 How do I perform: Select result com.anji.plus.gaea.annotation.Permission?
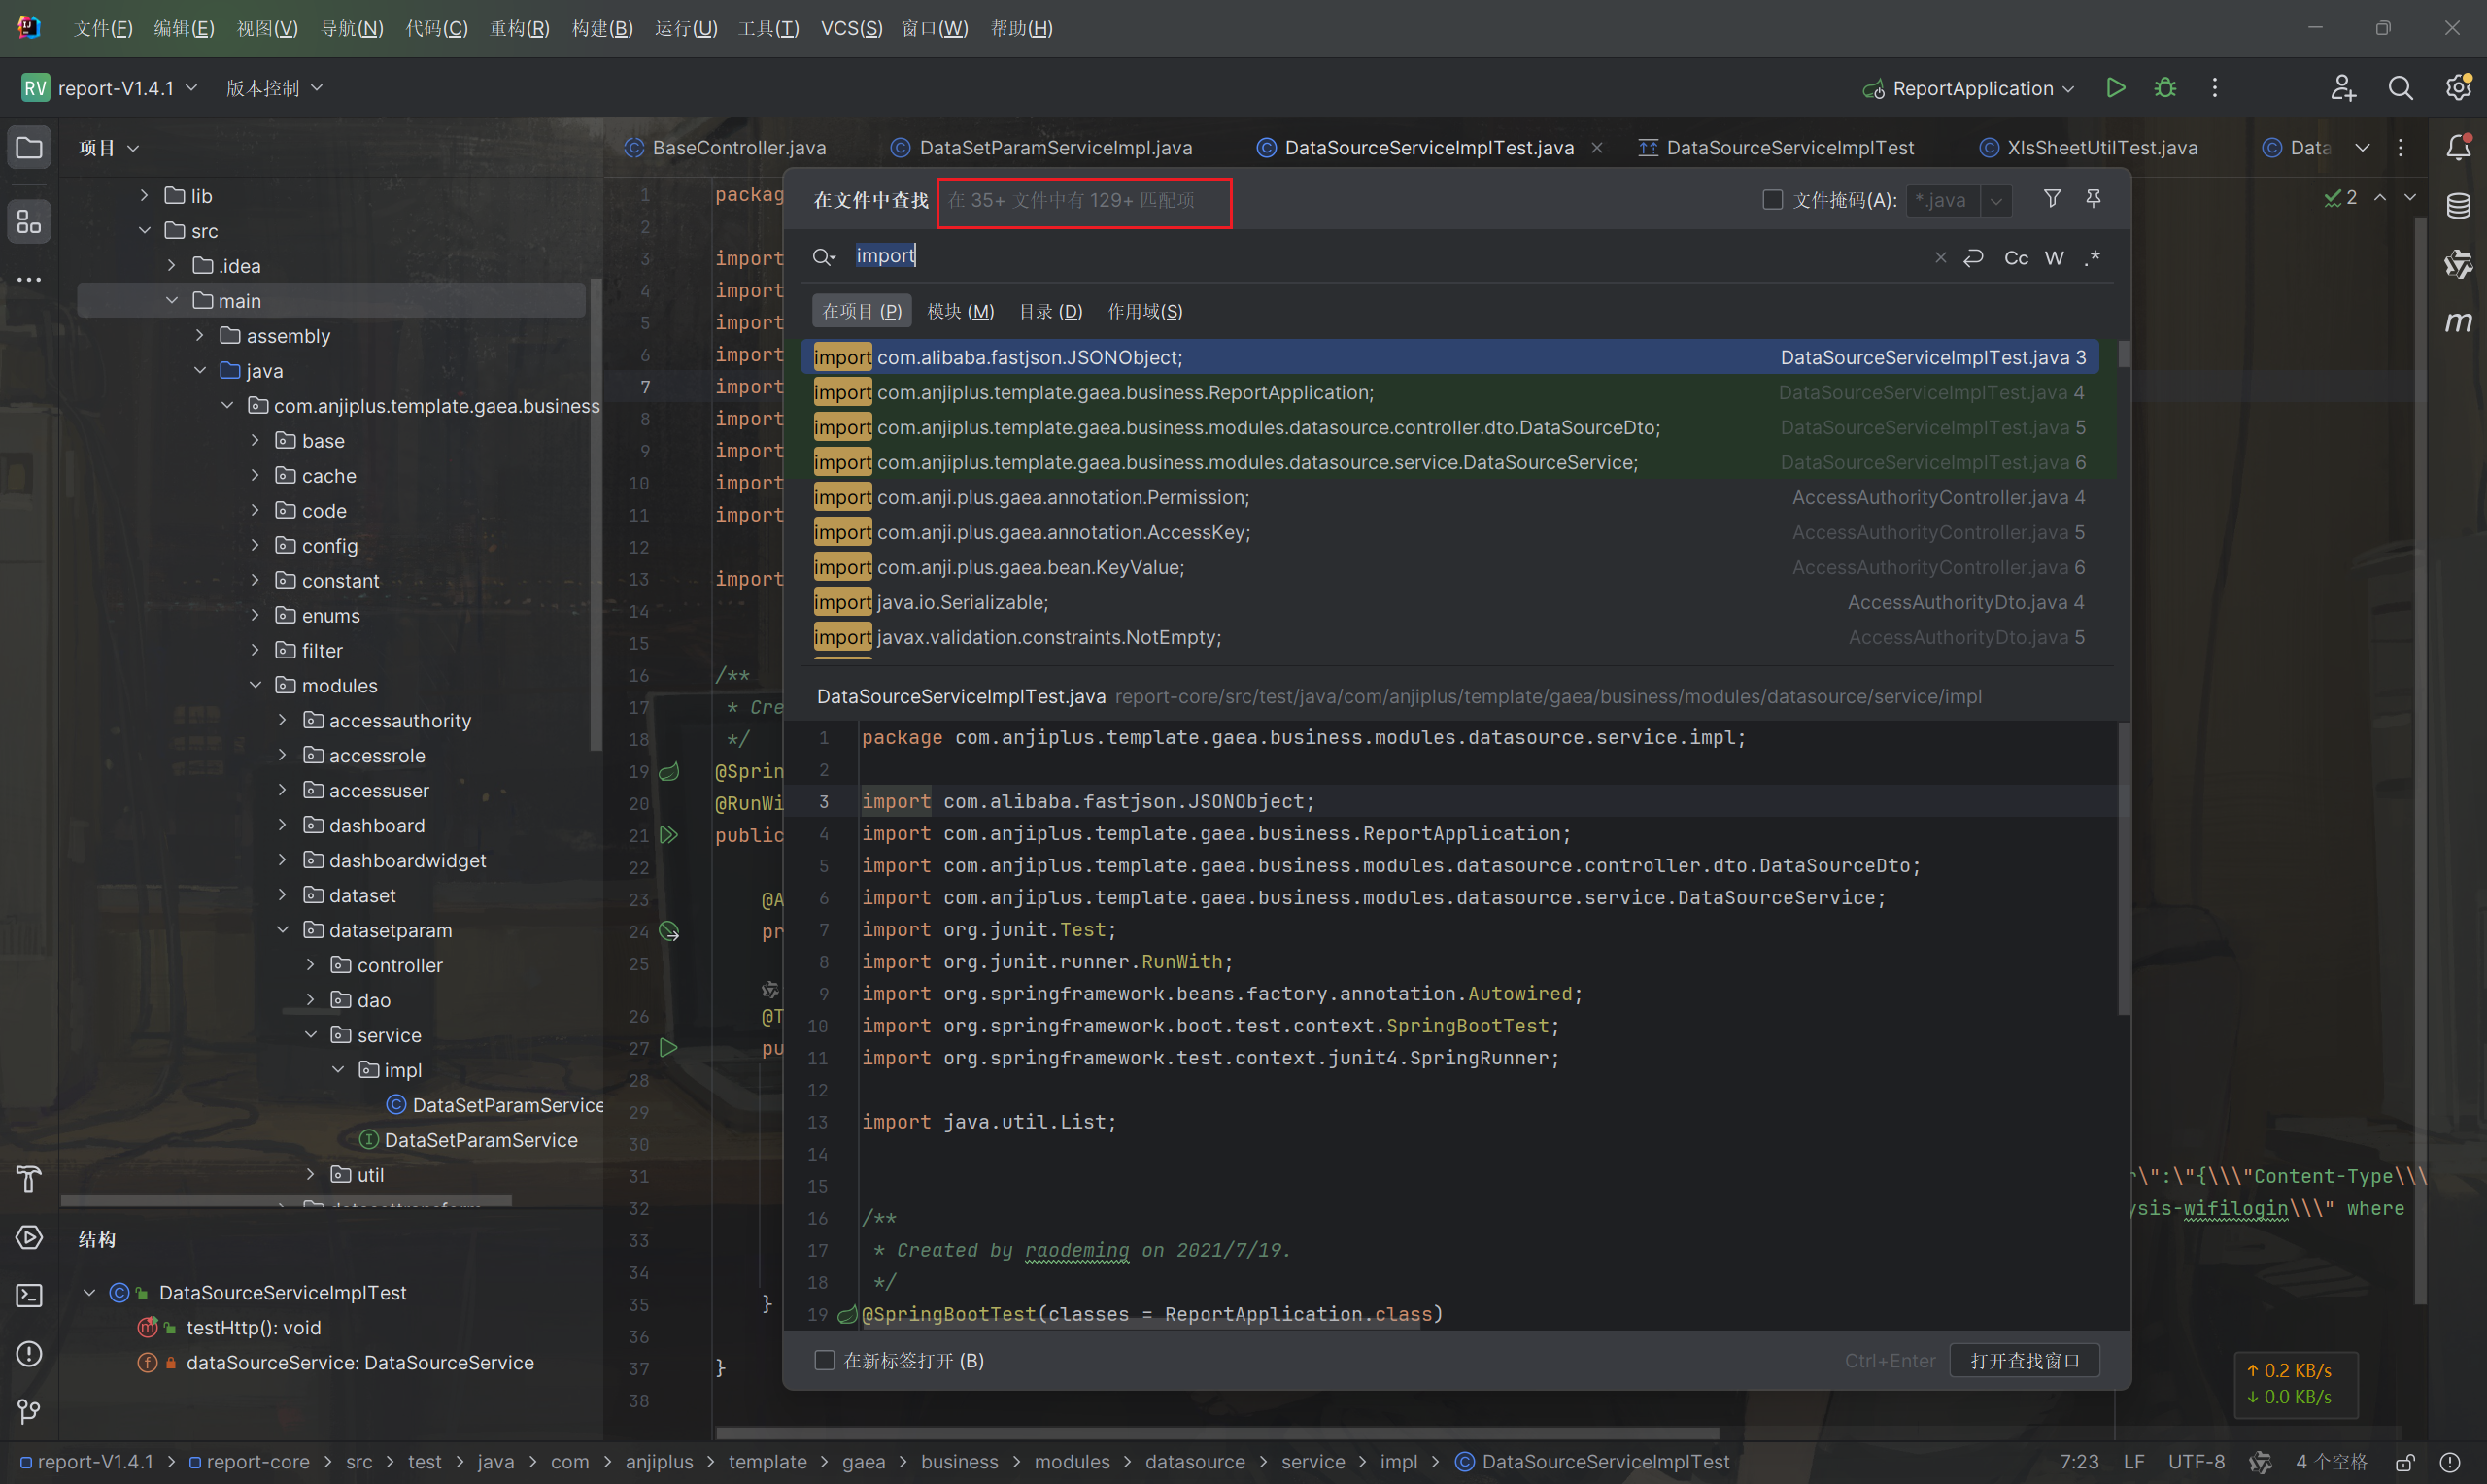click(1449, 497)
